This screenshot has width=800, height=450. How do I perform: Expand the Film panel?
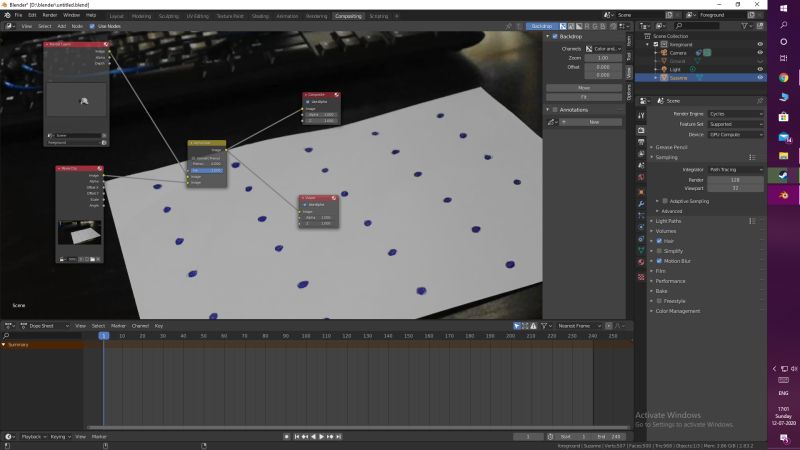point(660,271)
